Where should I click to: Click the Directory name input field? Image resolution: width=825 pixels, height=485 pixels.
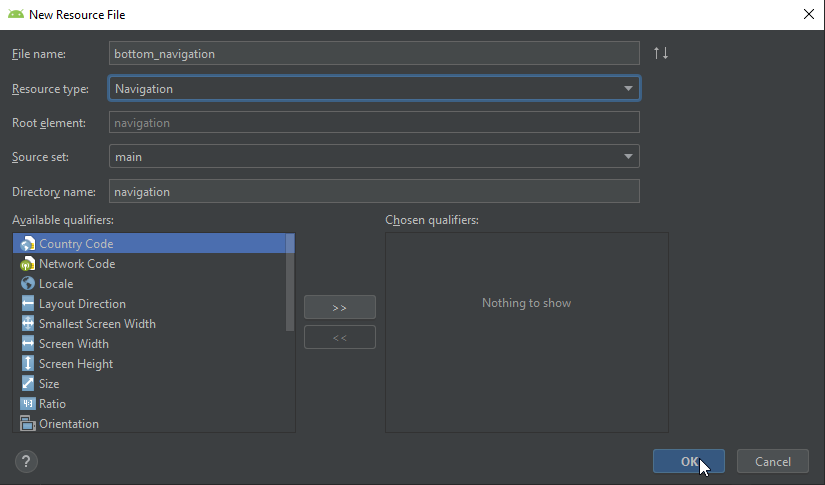pyautogui.click(x=374, y=191)
